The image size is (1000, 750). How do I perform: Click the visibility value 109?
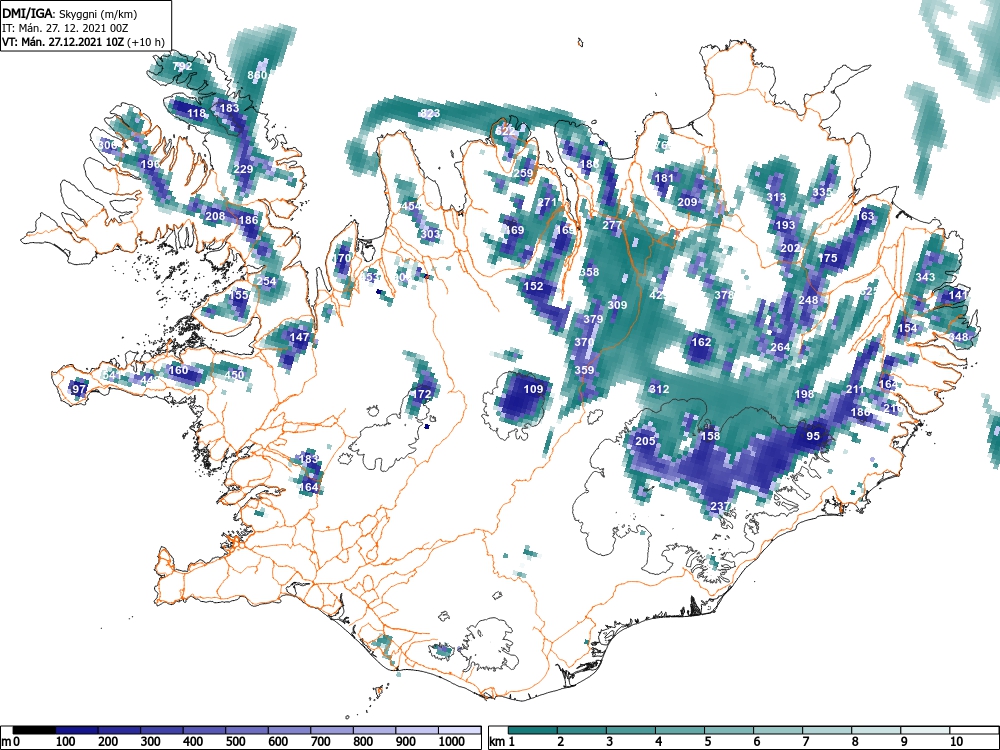click(x=533, y=389)
